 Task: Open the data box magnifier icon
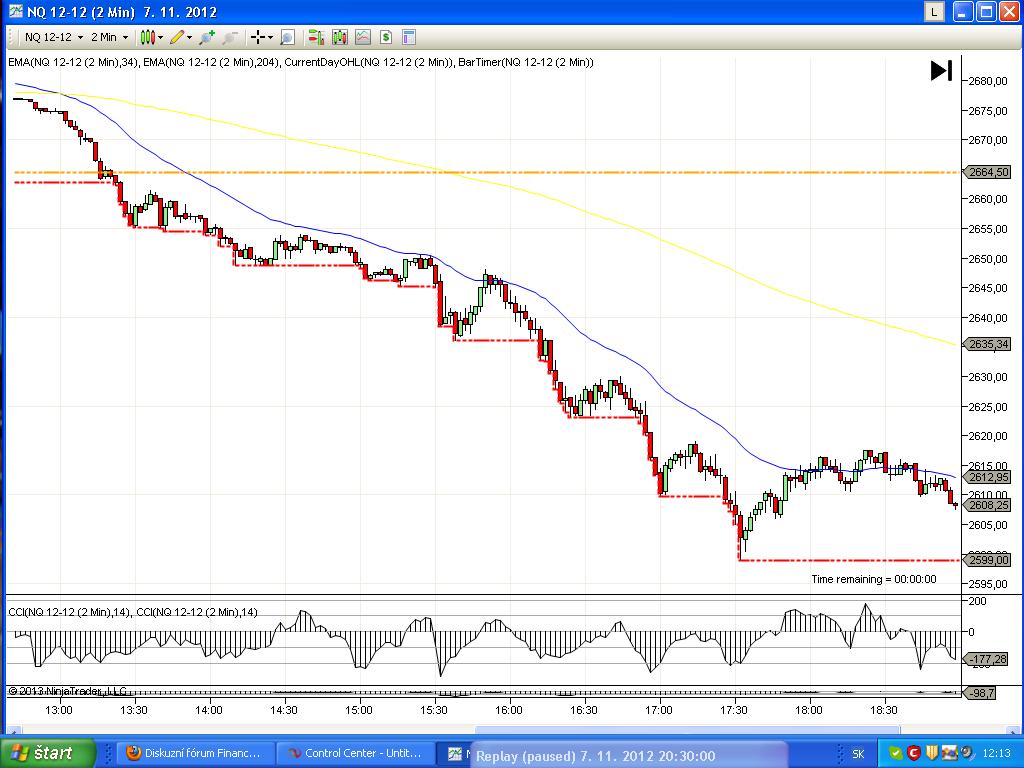287,37
